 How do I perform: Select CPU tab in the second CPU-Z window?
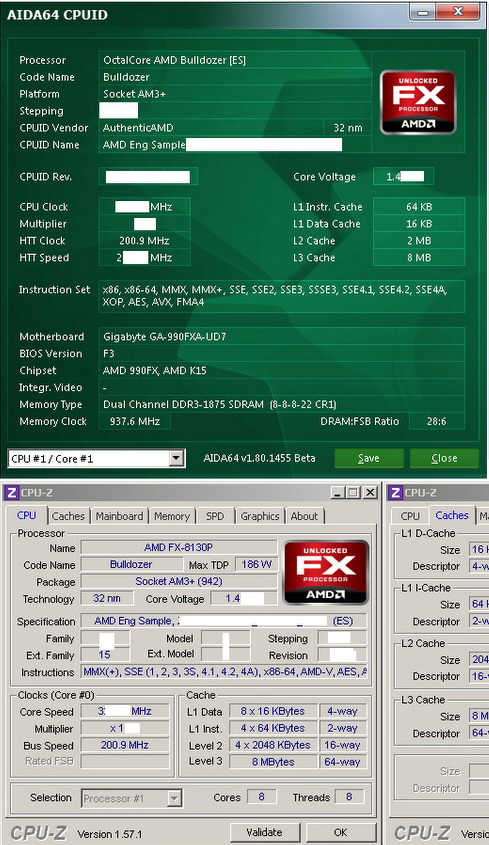410,516
